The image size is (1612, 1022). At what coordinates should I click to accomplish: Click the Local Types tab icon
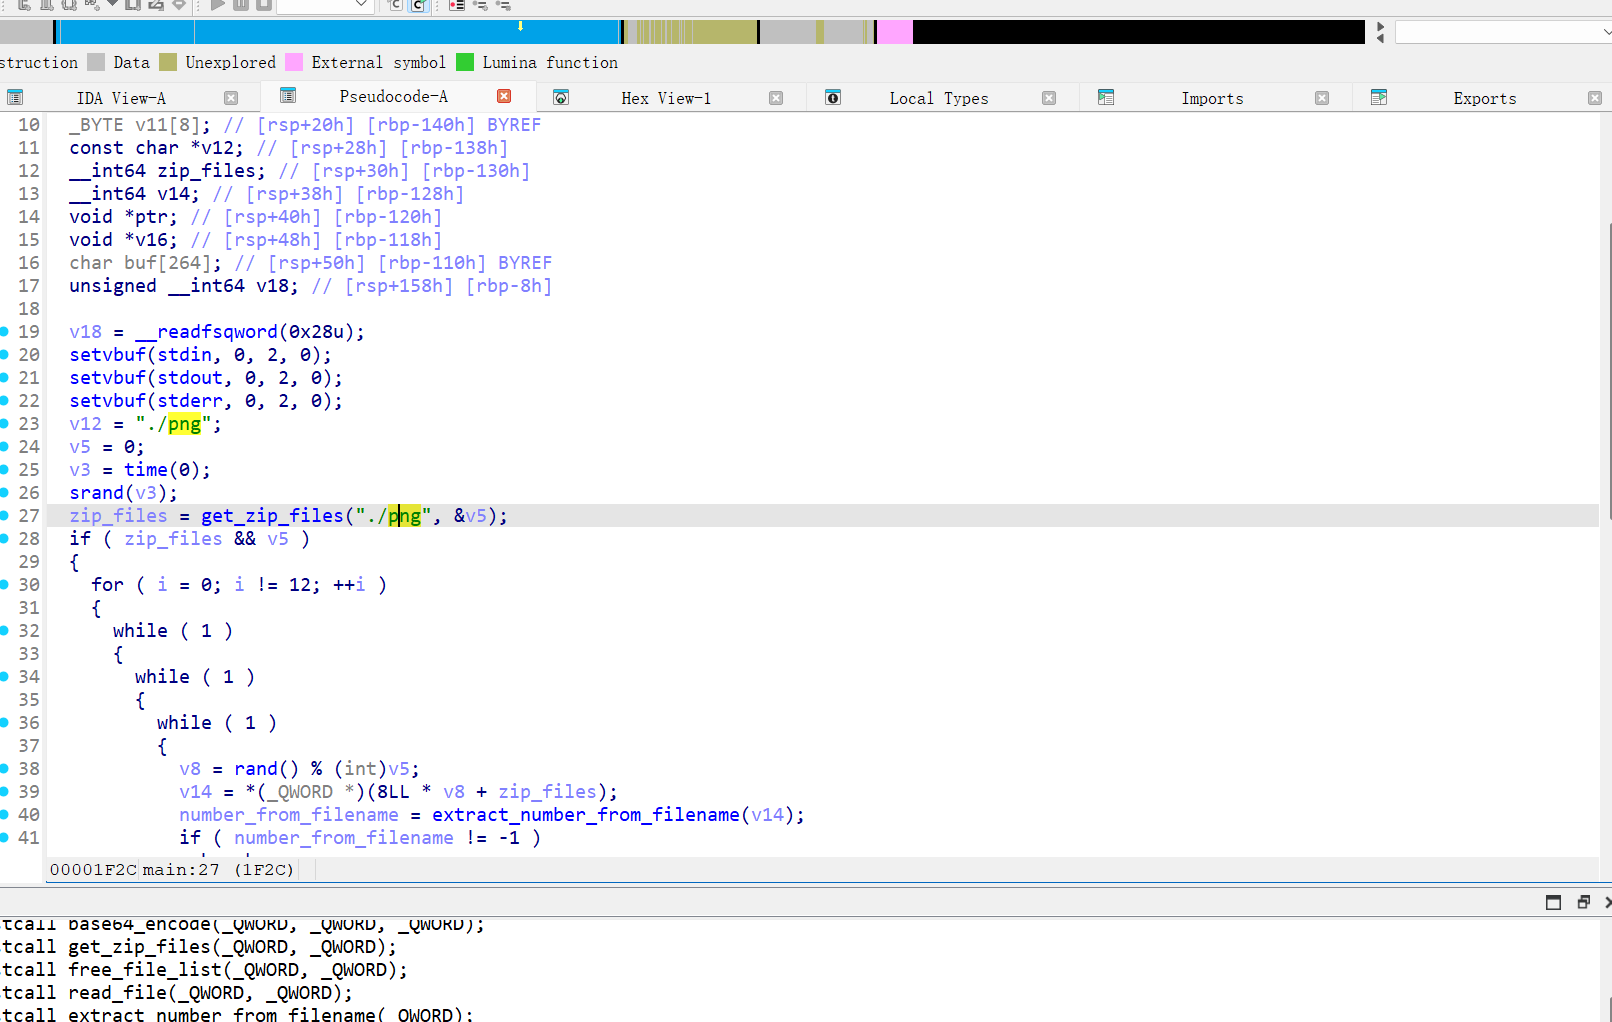point(833,97)
